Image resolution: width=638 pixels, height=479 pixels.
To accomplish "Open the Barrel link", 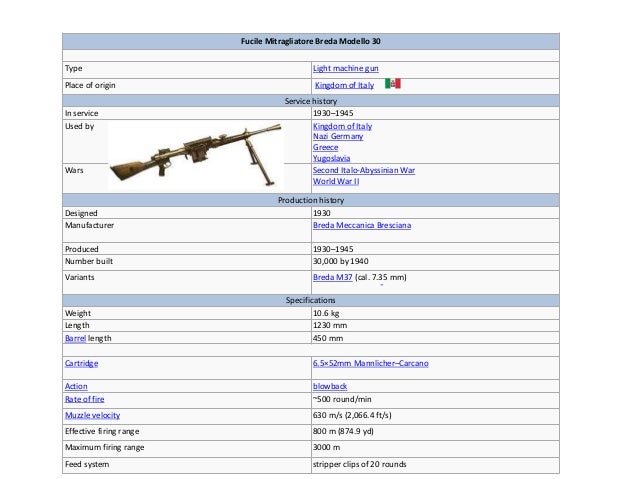I will [x=75, y=338].
